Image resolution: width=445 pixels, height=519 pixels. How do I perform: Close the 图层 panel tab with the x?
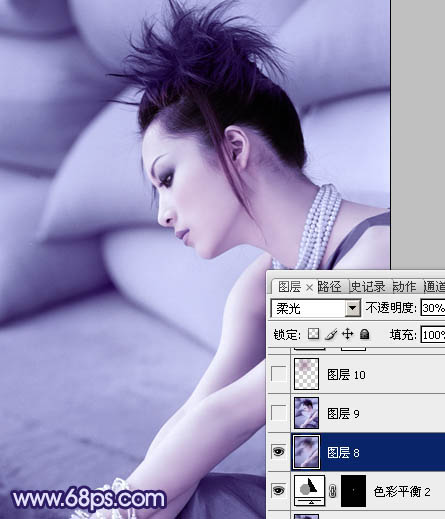(309, 287)
